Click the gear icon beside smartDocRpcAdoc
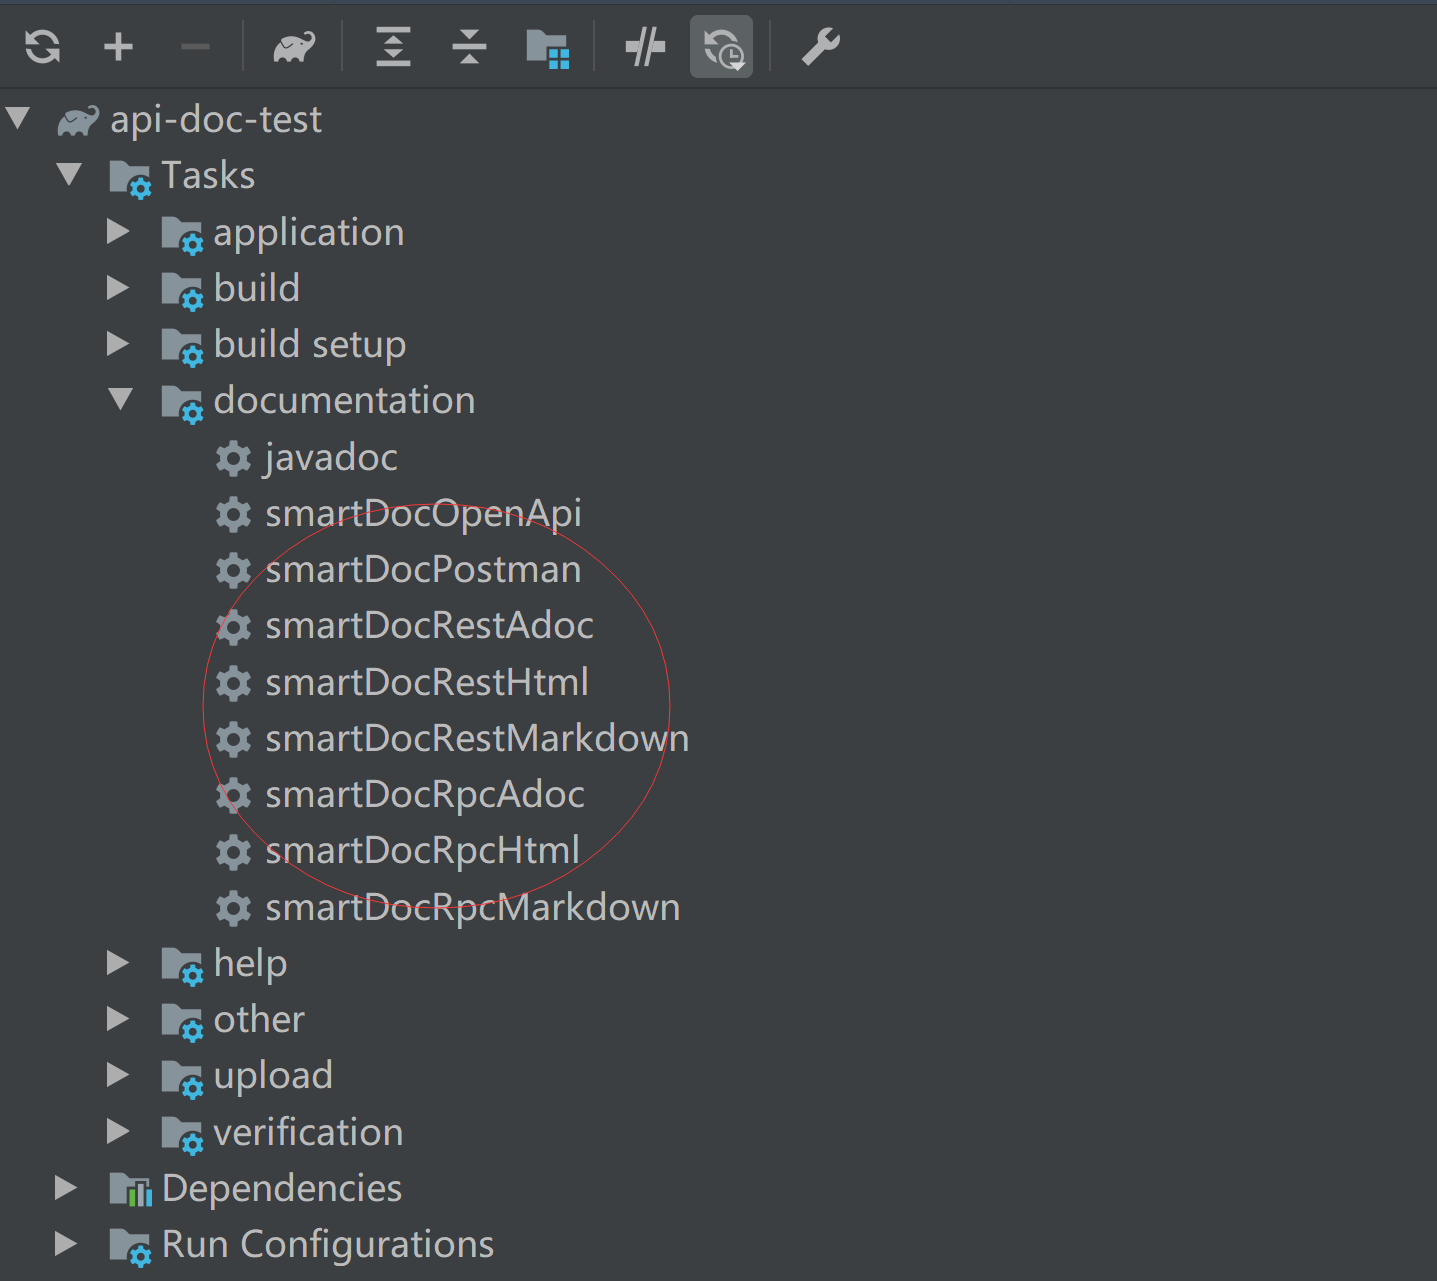The height and width of the screenshot is (1281, 1437). 234,795
